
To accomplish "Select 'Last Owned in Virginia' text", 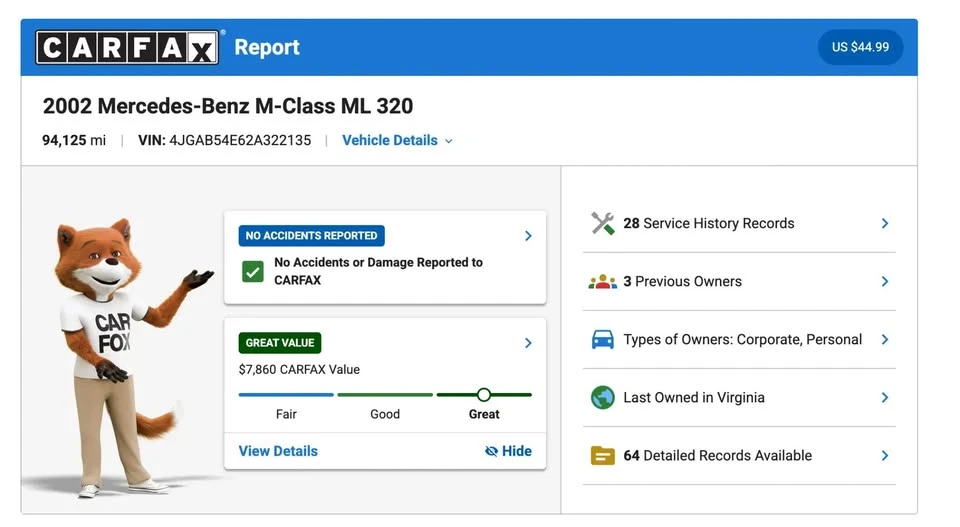I will pyautogui.click(x=694, y=398).
